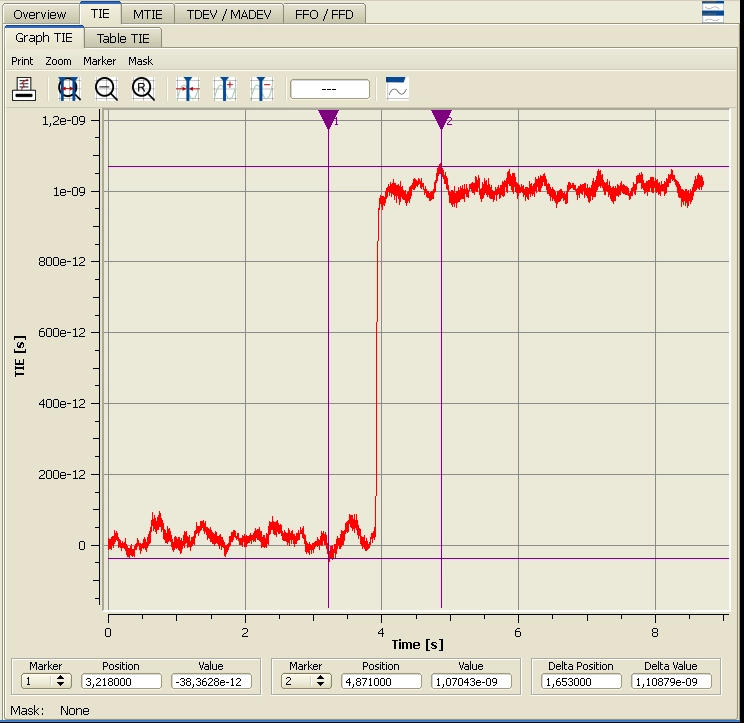744x723 pixels.
Task: Click the Marker 1 Position field
Action: click(x=121, y=681)
